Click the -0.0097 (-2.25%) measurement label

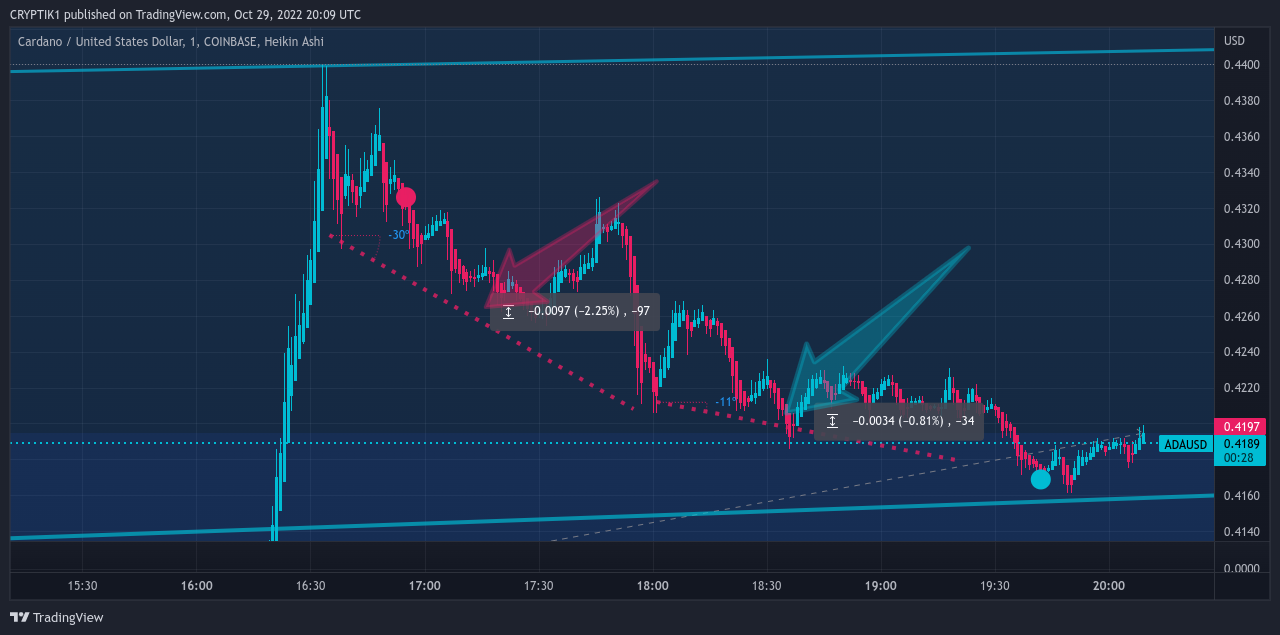pos(575,312)
